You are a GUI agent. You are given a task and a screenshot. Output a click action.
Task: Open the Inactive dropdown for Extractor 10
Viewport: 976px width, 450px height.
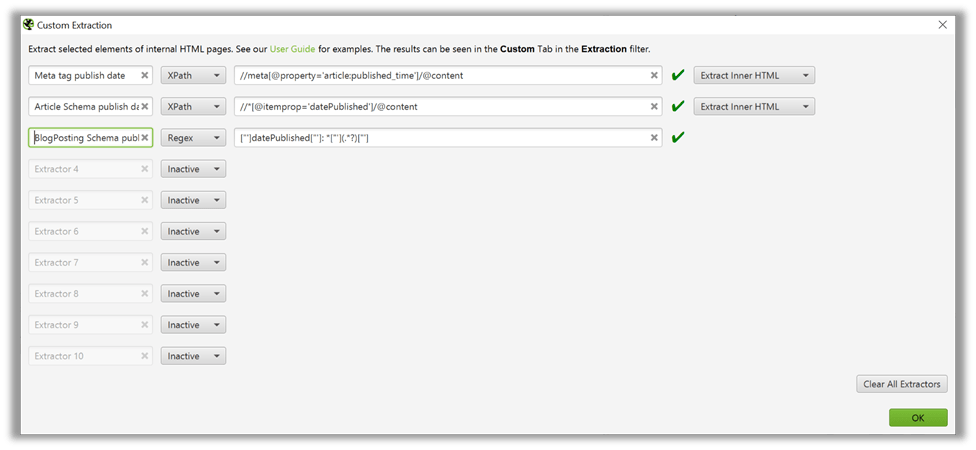[x=193, y=356]
